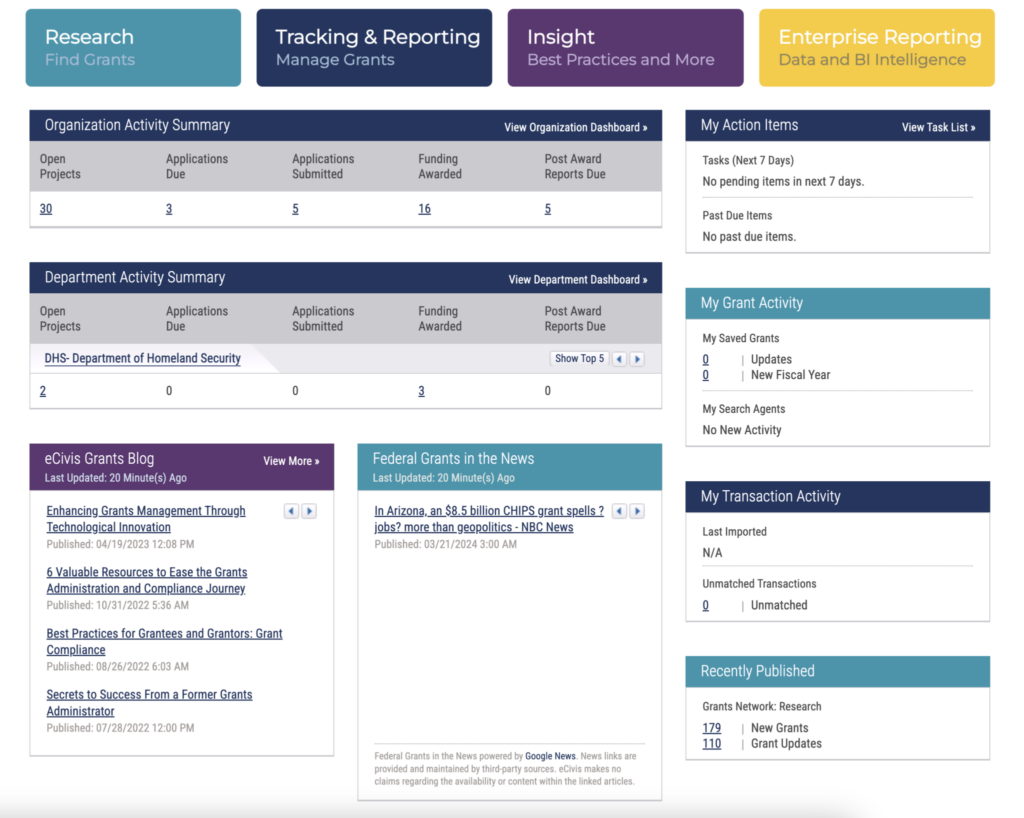1024x818 pixels.
Task: Open the 30 Open Projects count
Action: click(x=46, y=209)
